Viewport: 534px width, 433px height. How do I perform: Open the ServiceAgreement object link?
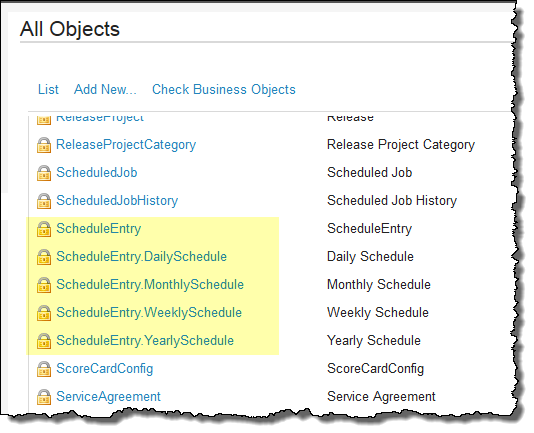click(108, 397)
